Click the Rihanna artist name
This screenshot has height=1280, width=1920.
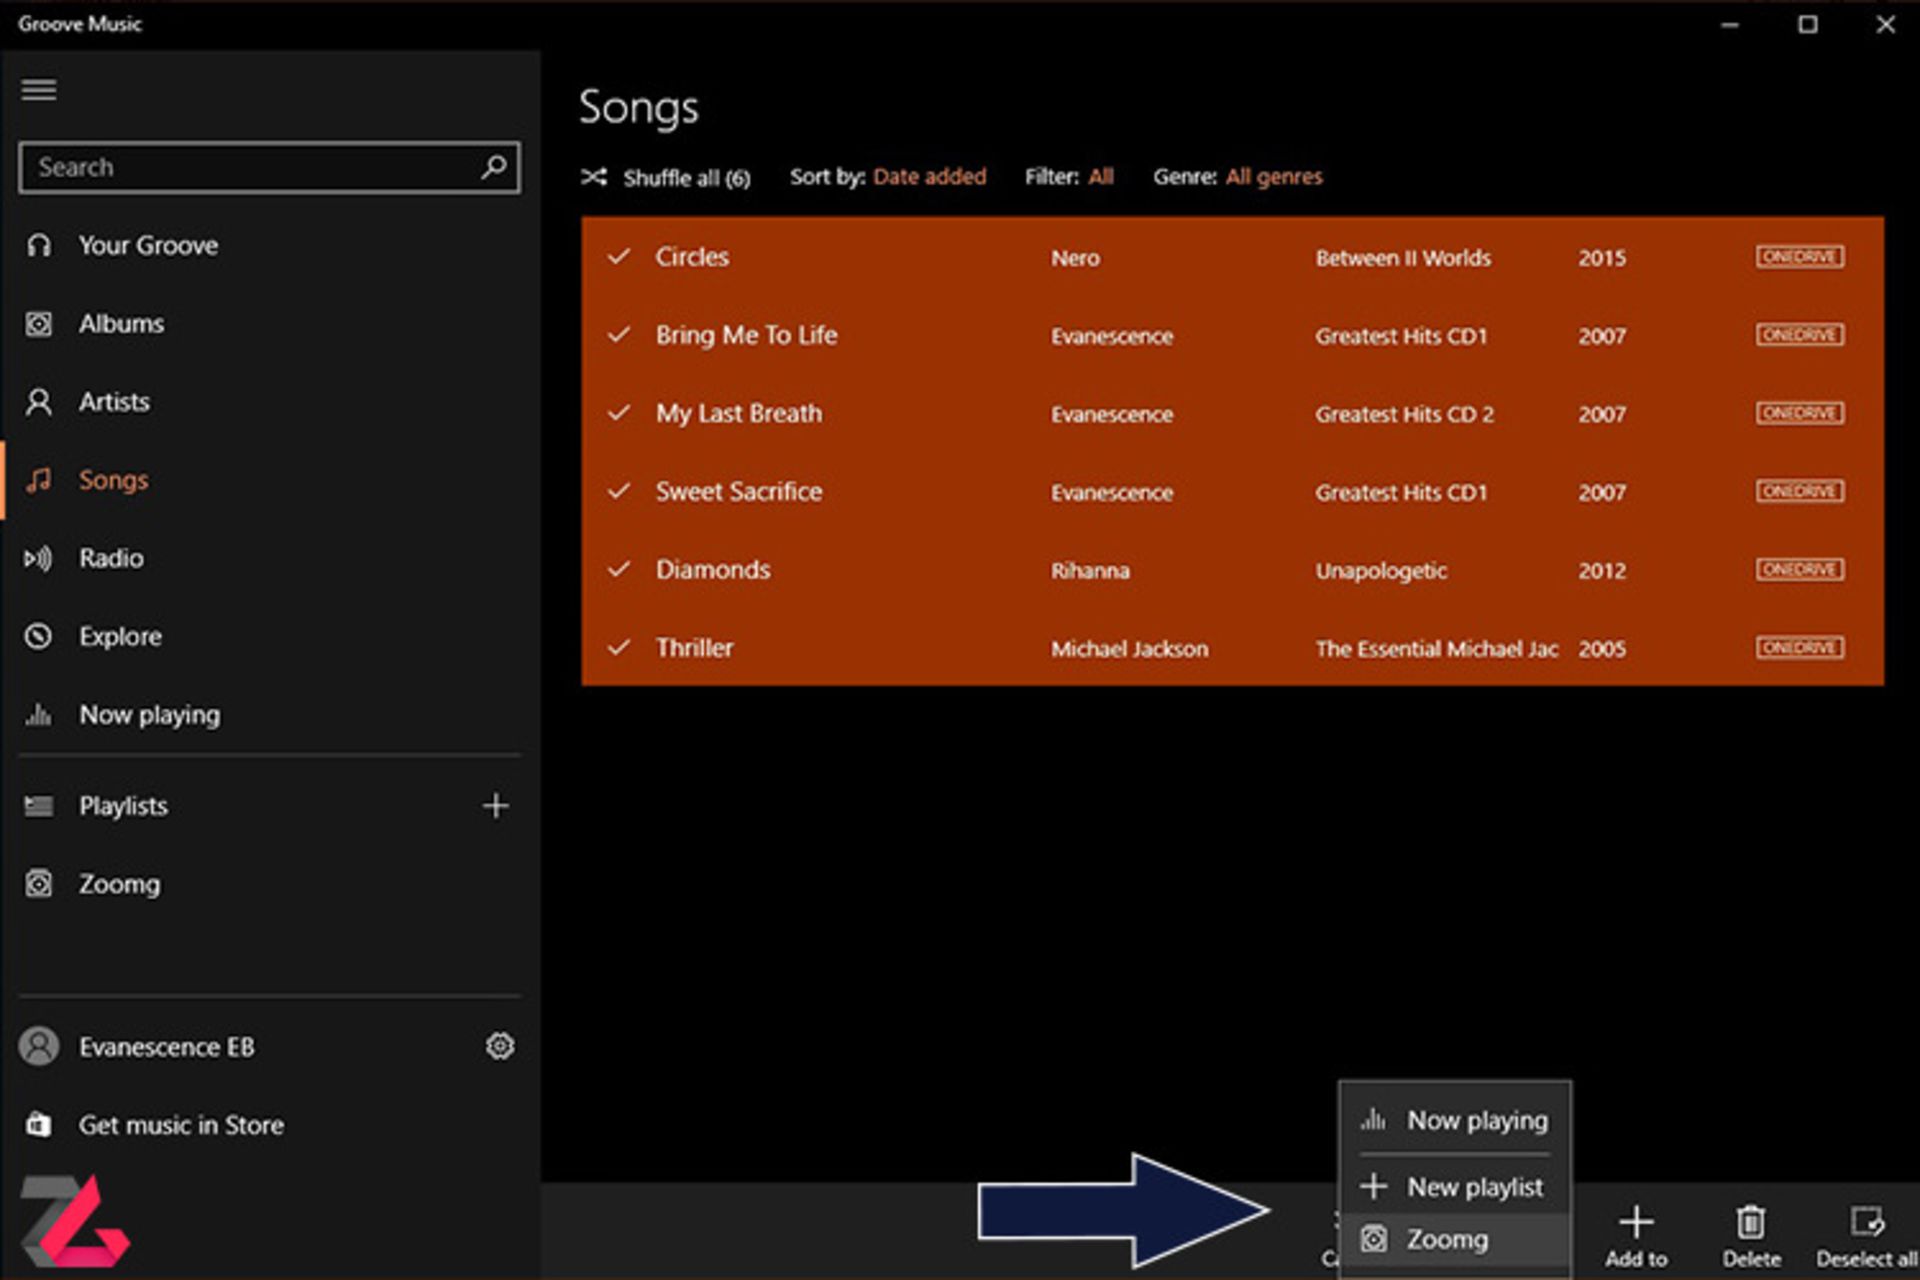1090,571
